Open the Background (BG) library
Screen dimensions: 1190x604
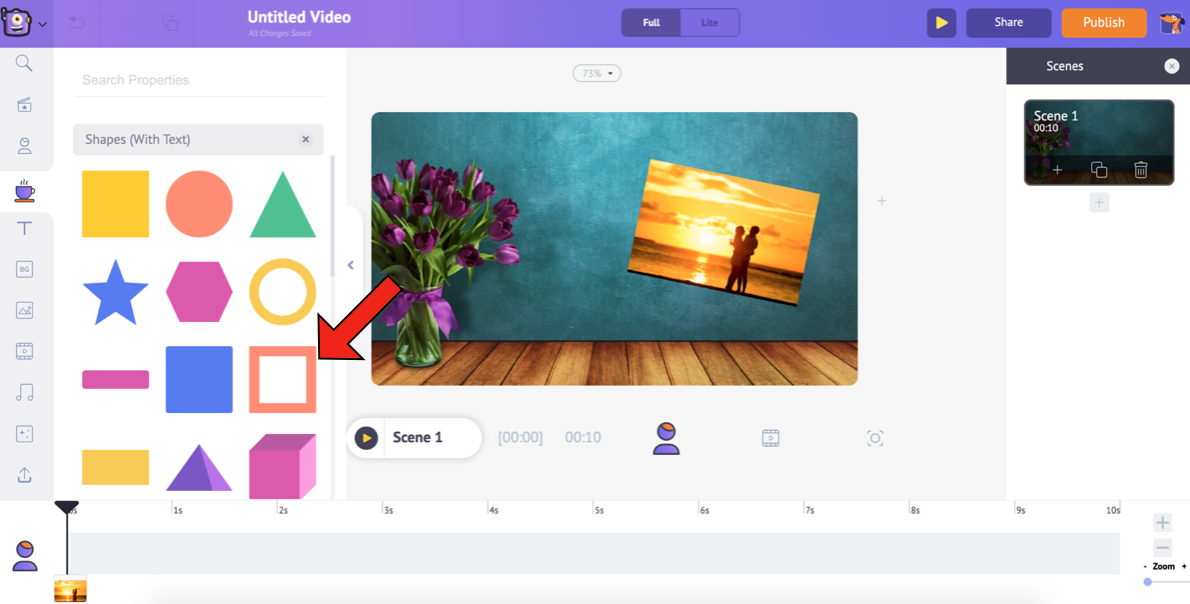pos(24,269)
